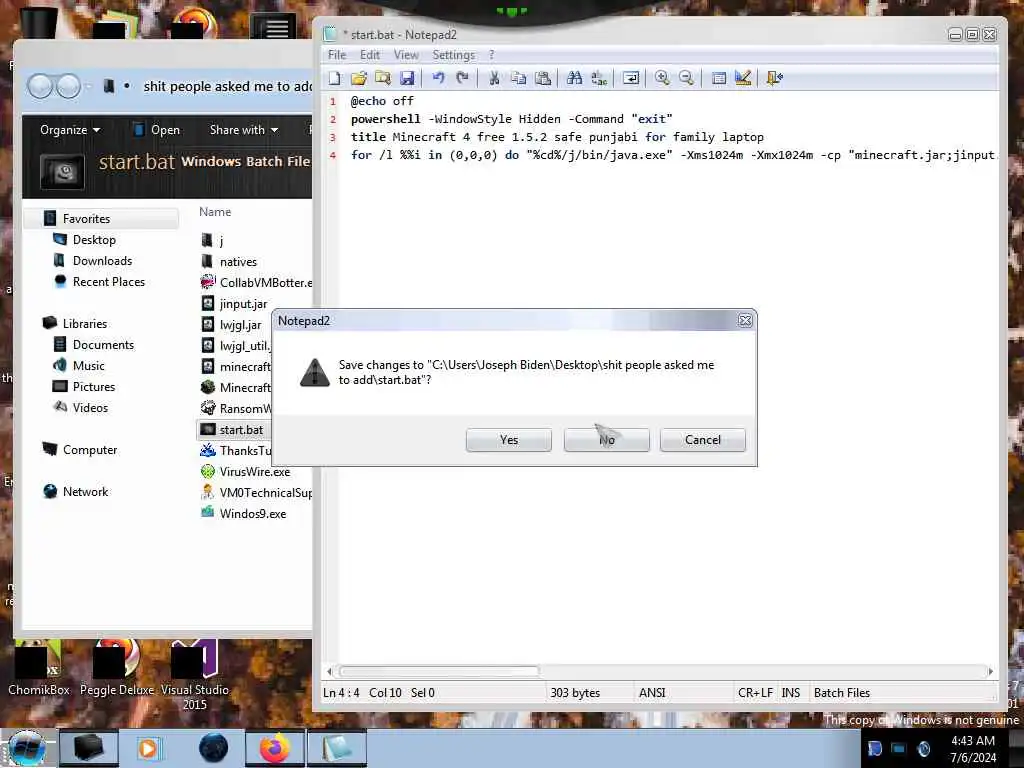Select Documents library in Explorer

(103, 344)
